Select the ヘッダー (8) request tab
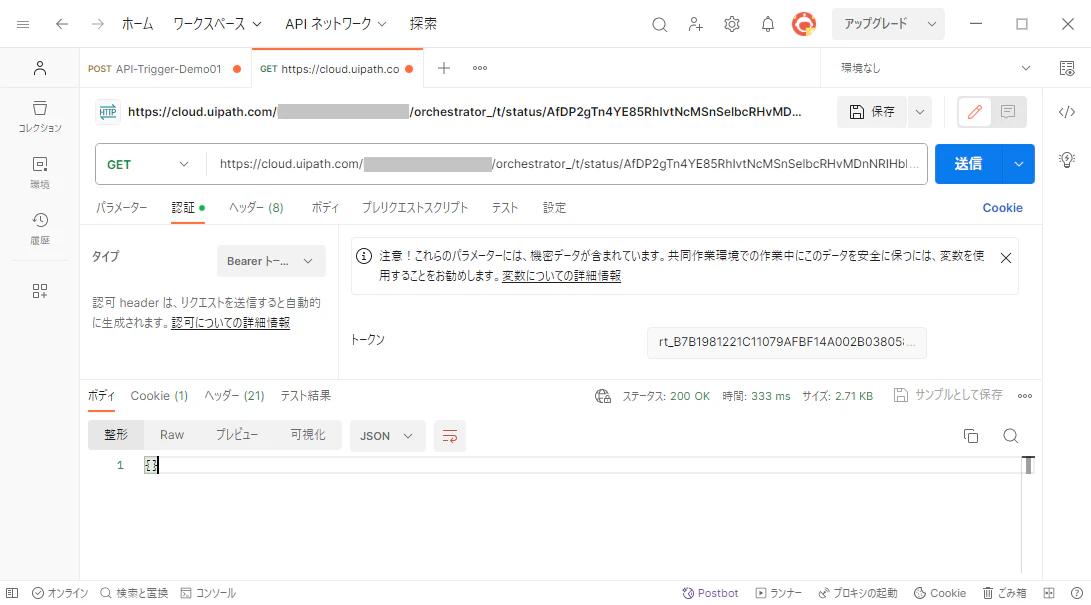Screen dimensions: 1091x605 tap(256, 208)
